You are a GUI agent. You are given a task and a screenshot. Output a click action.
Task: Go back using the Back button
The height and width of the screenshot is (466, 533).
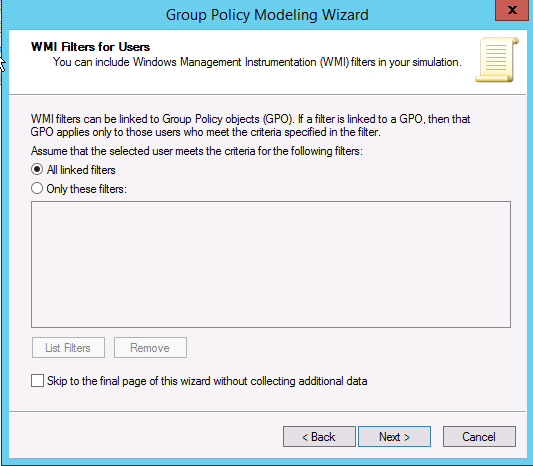pos(319,437)
